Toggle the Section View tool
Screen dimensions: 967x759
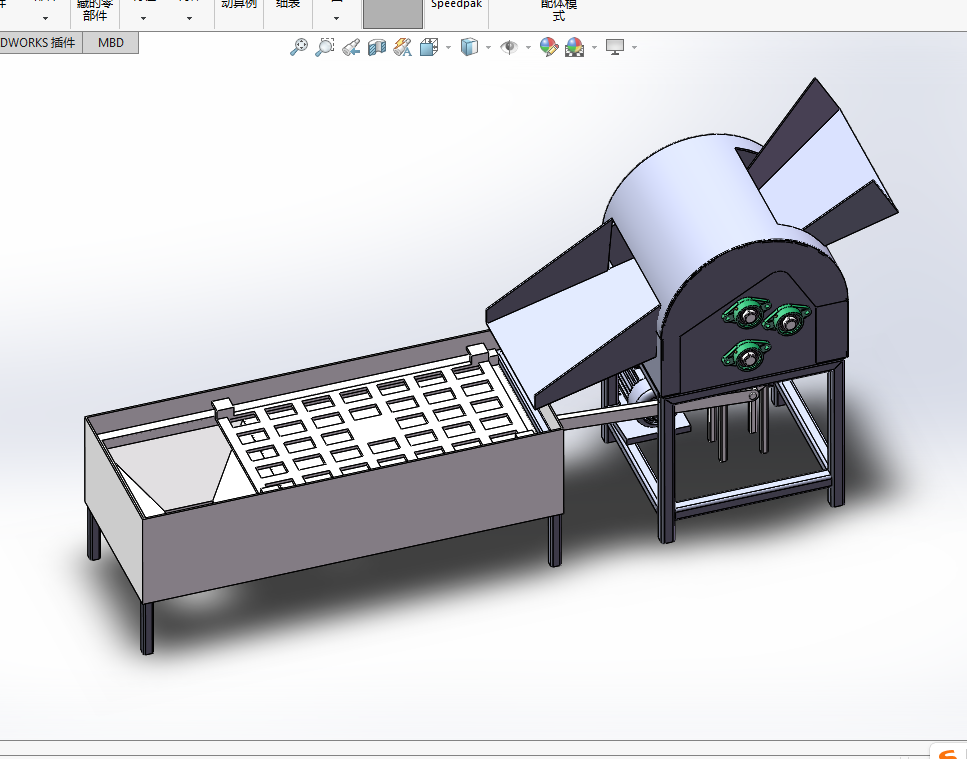[x=377, y=47]
